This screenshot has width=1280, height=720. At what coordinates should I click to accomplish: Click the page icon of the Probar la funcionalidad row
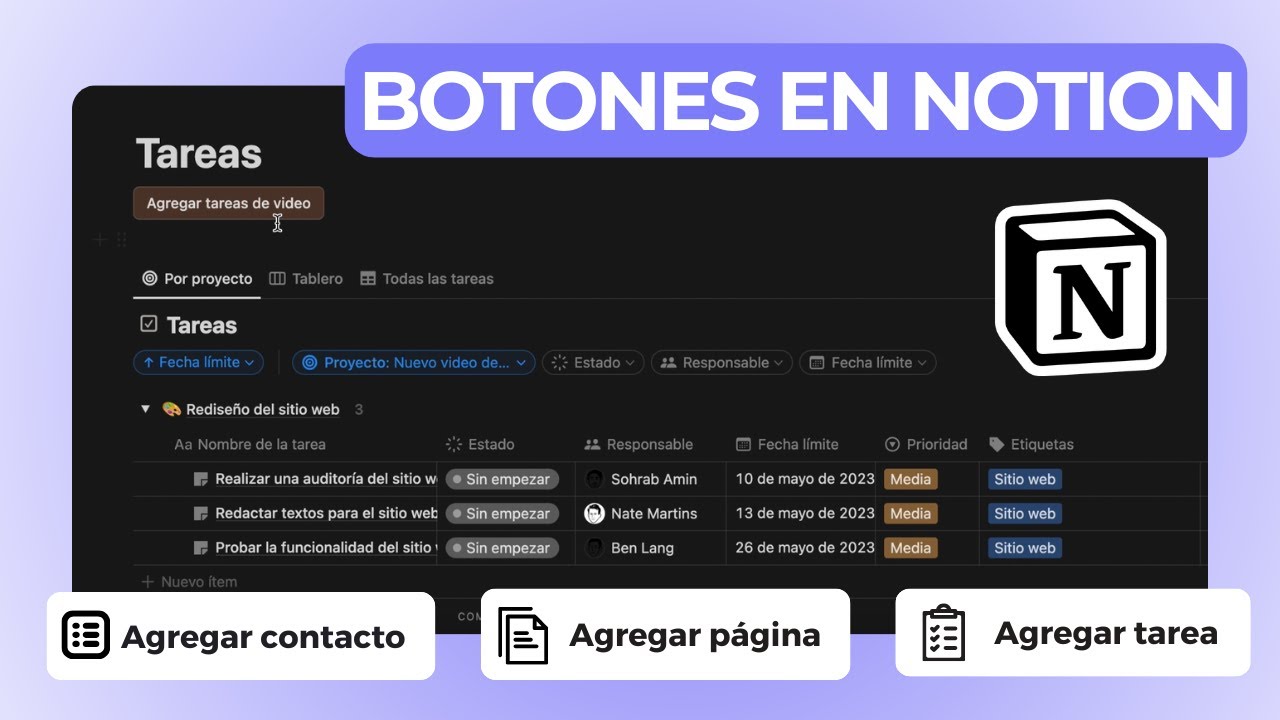coord(201,548)
